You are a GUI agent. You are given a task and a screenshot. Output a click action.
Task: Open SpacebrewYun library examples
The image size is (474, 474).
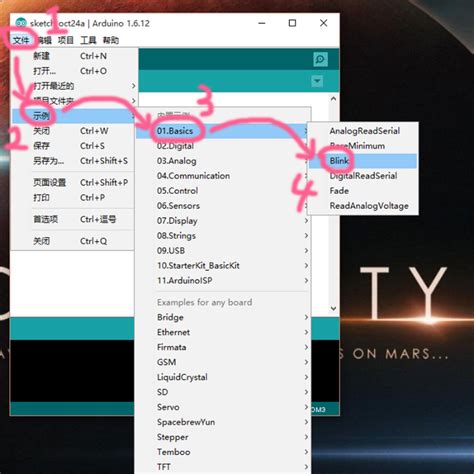(x=223, y=422)
